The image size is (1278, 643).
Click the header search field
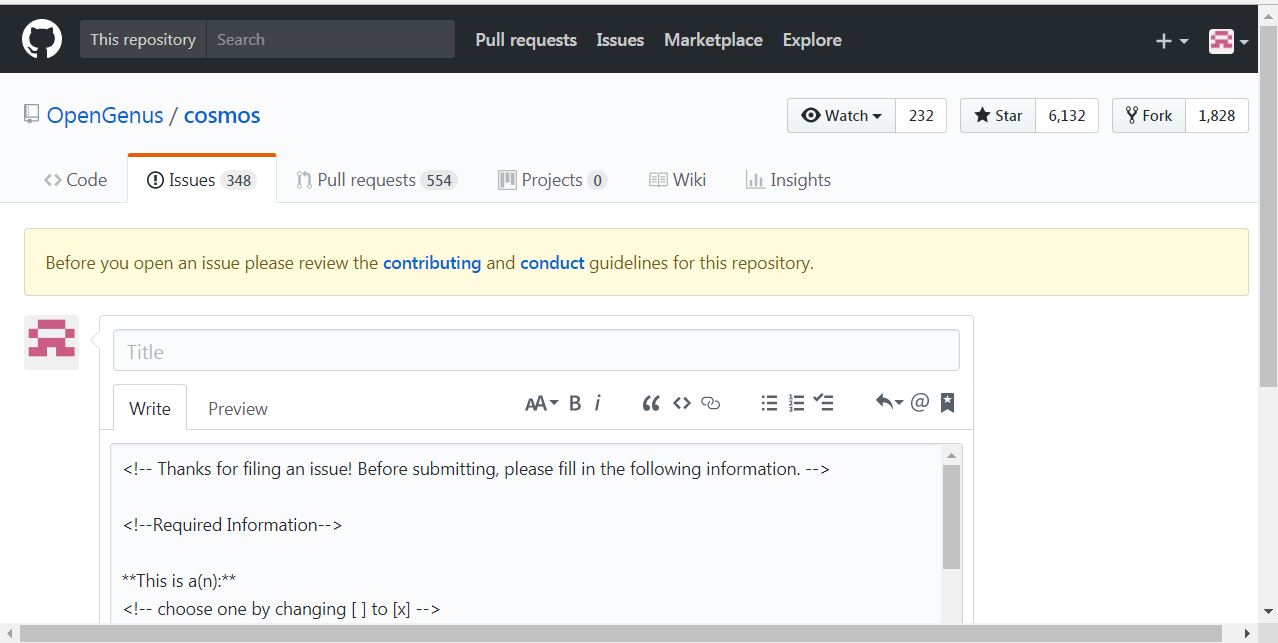click(x=330, y=40)
